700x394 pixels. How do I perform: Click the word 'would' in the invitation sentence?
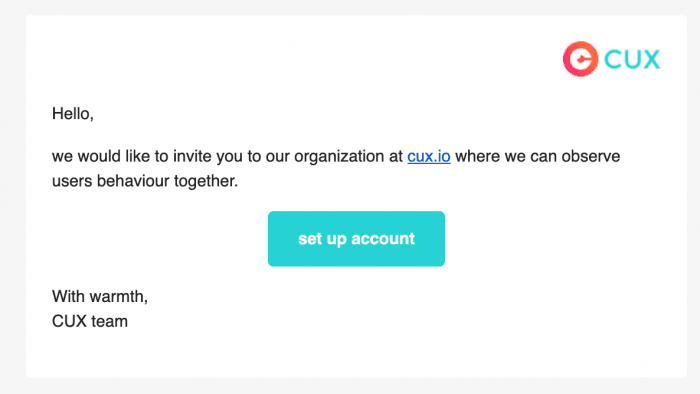click(99, 157)
